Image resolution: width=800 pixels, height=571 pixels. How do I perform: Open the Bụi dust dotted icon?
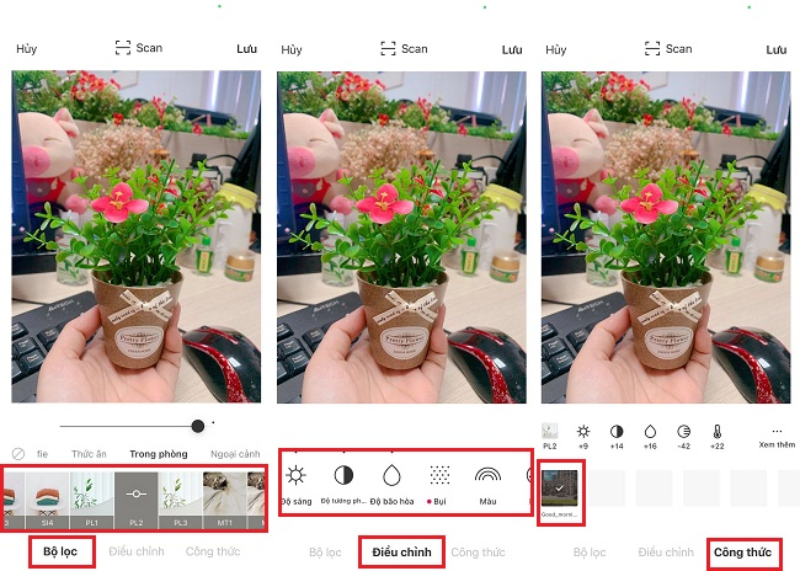439,475
